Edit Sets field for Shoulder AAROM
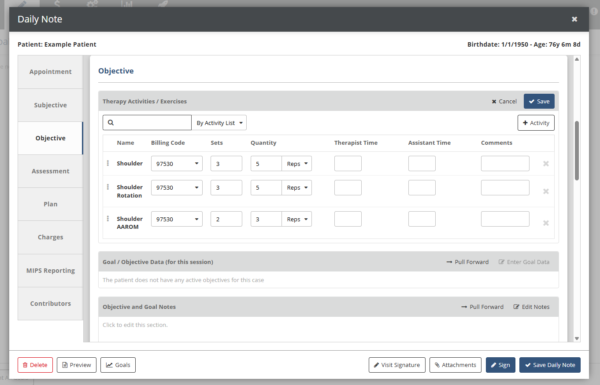The width and height of the screenshot is (600, 385). [226, 219]
